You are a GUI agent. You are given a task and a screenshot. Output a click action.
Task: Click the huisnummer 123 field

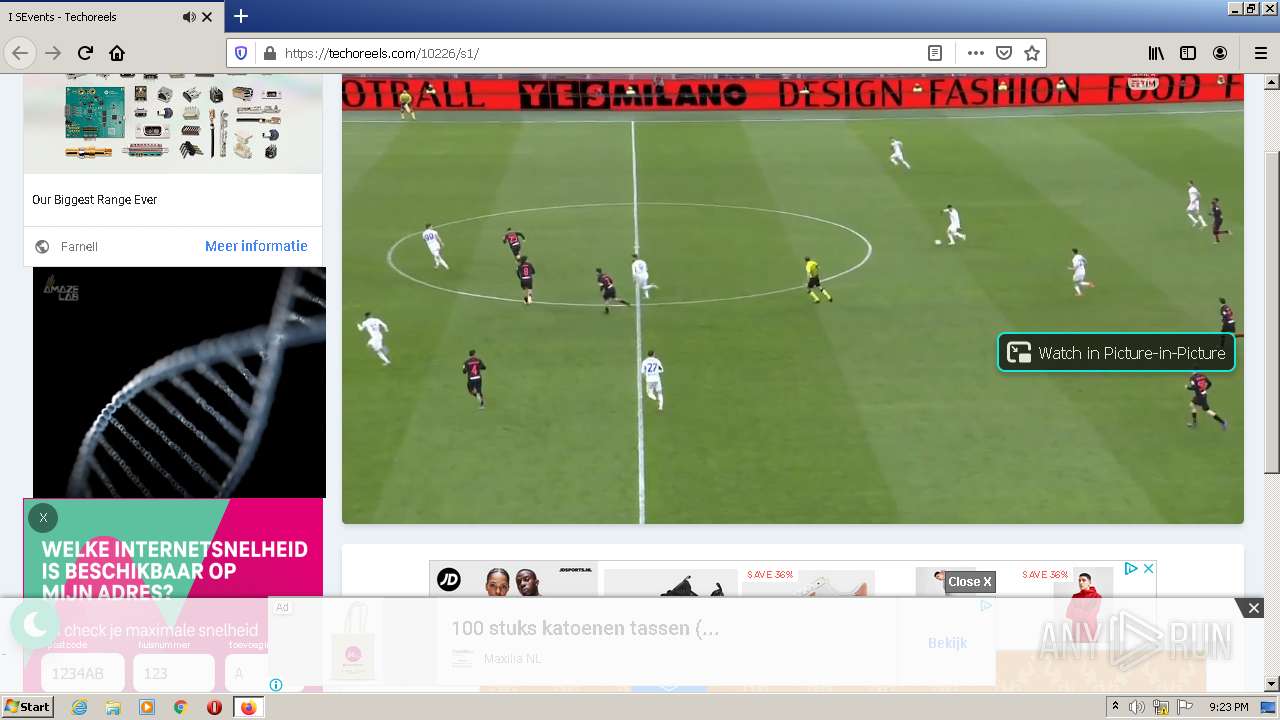coord(174,673)
